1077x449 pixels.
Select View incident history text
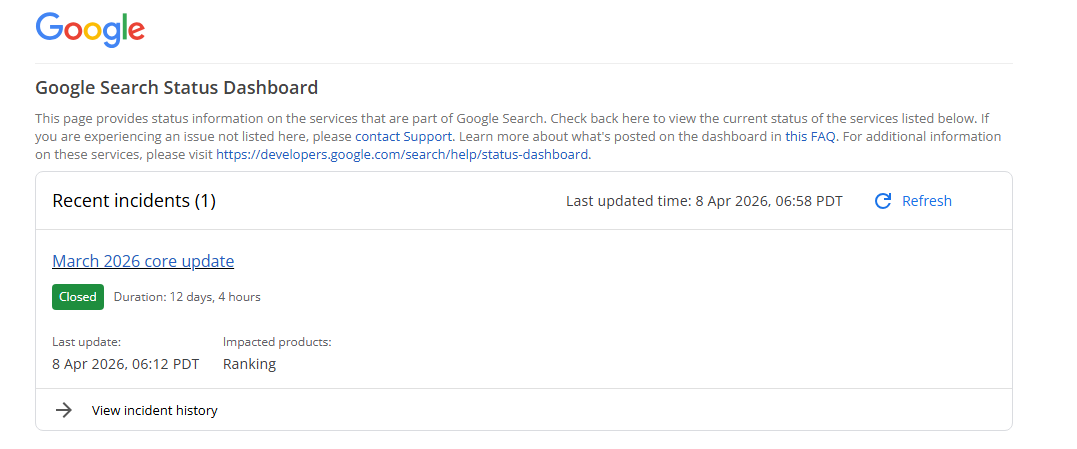[154, 410]
